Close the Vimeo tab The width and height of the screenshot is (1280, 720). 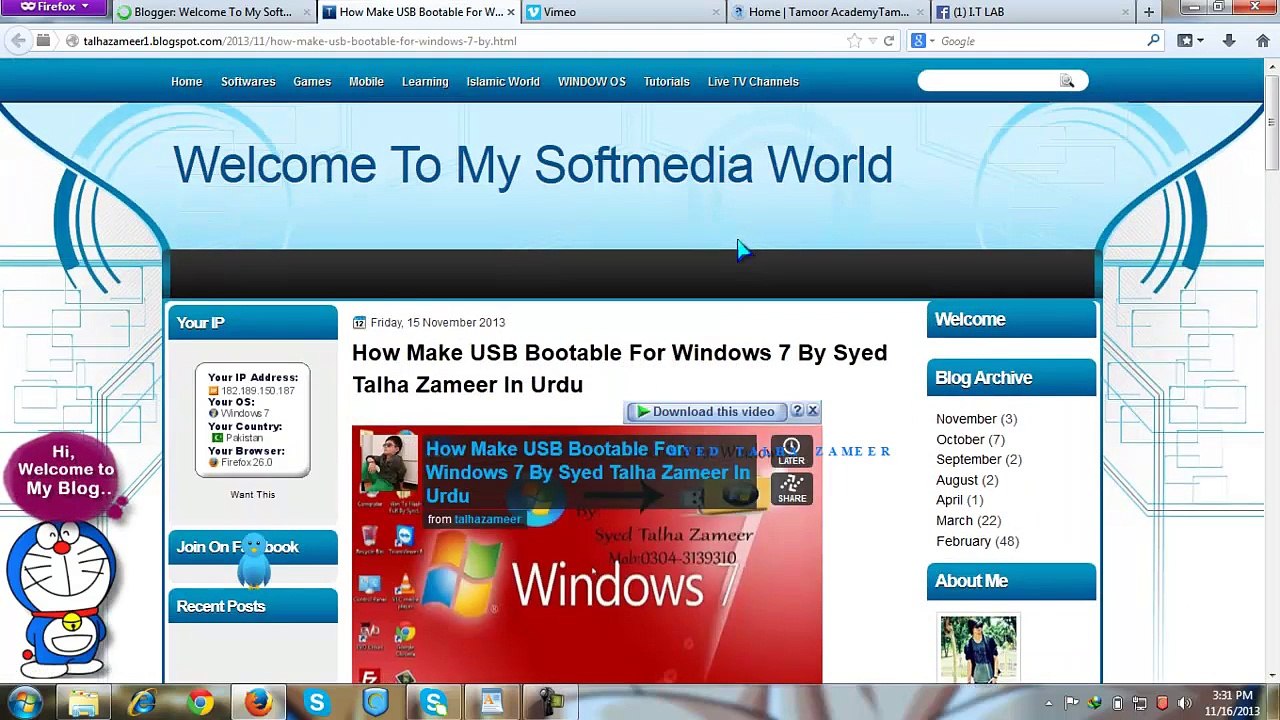716,12
